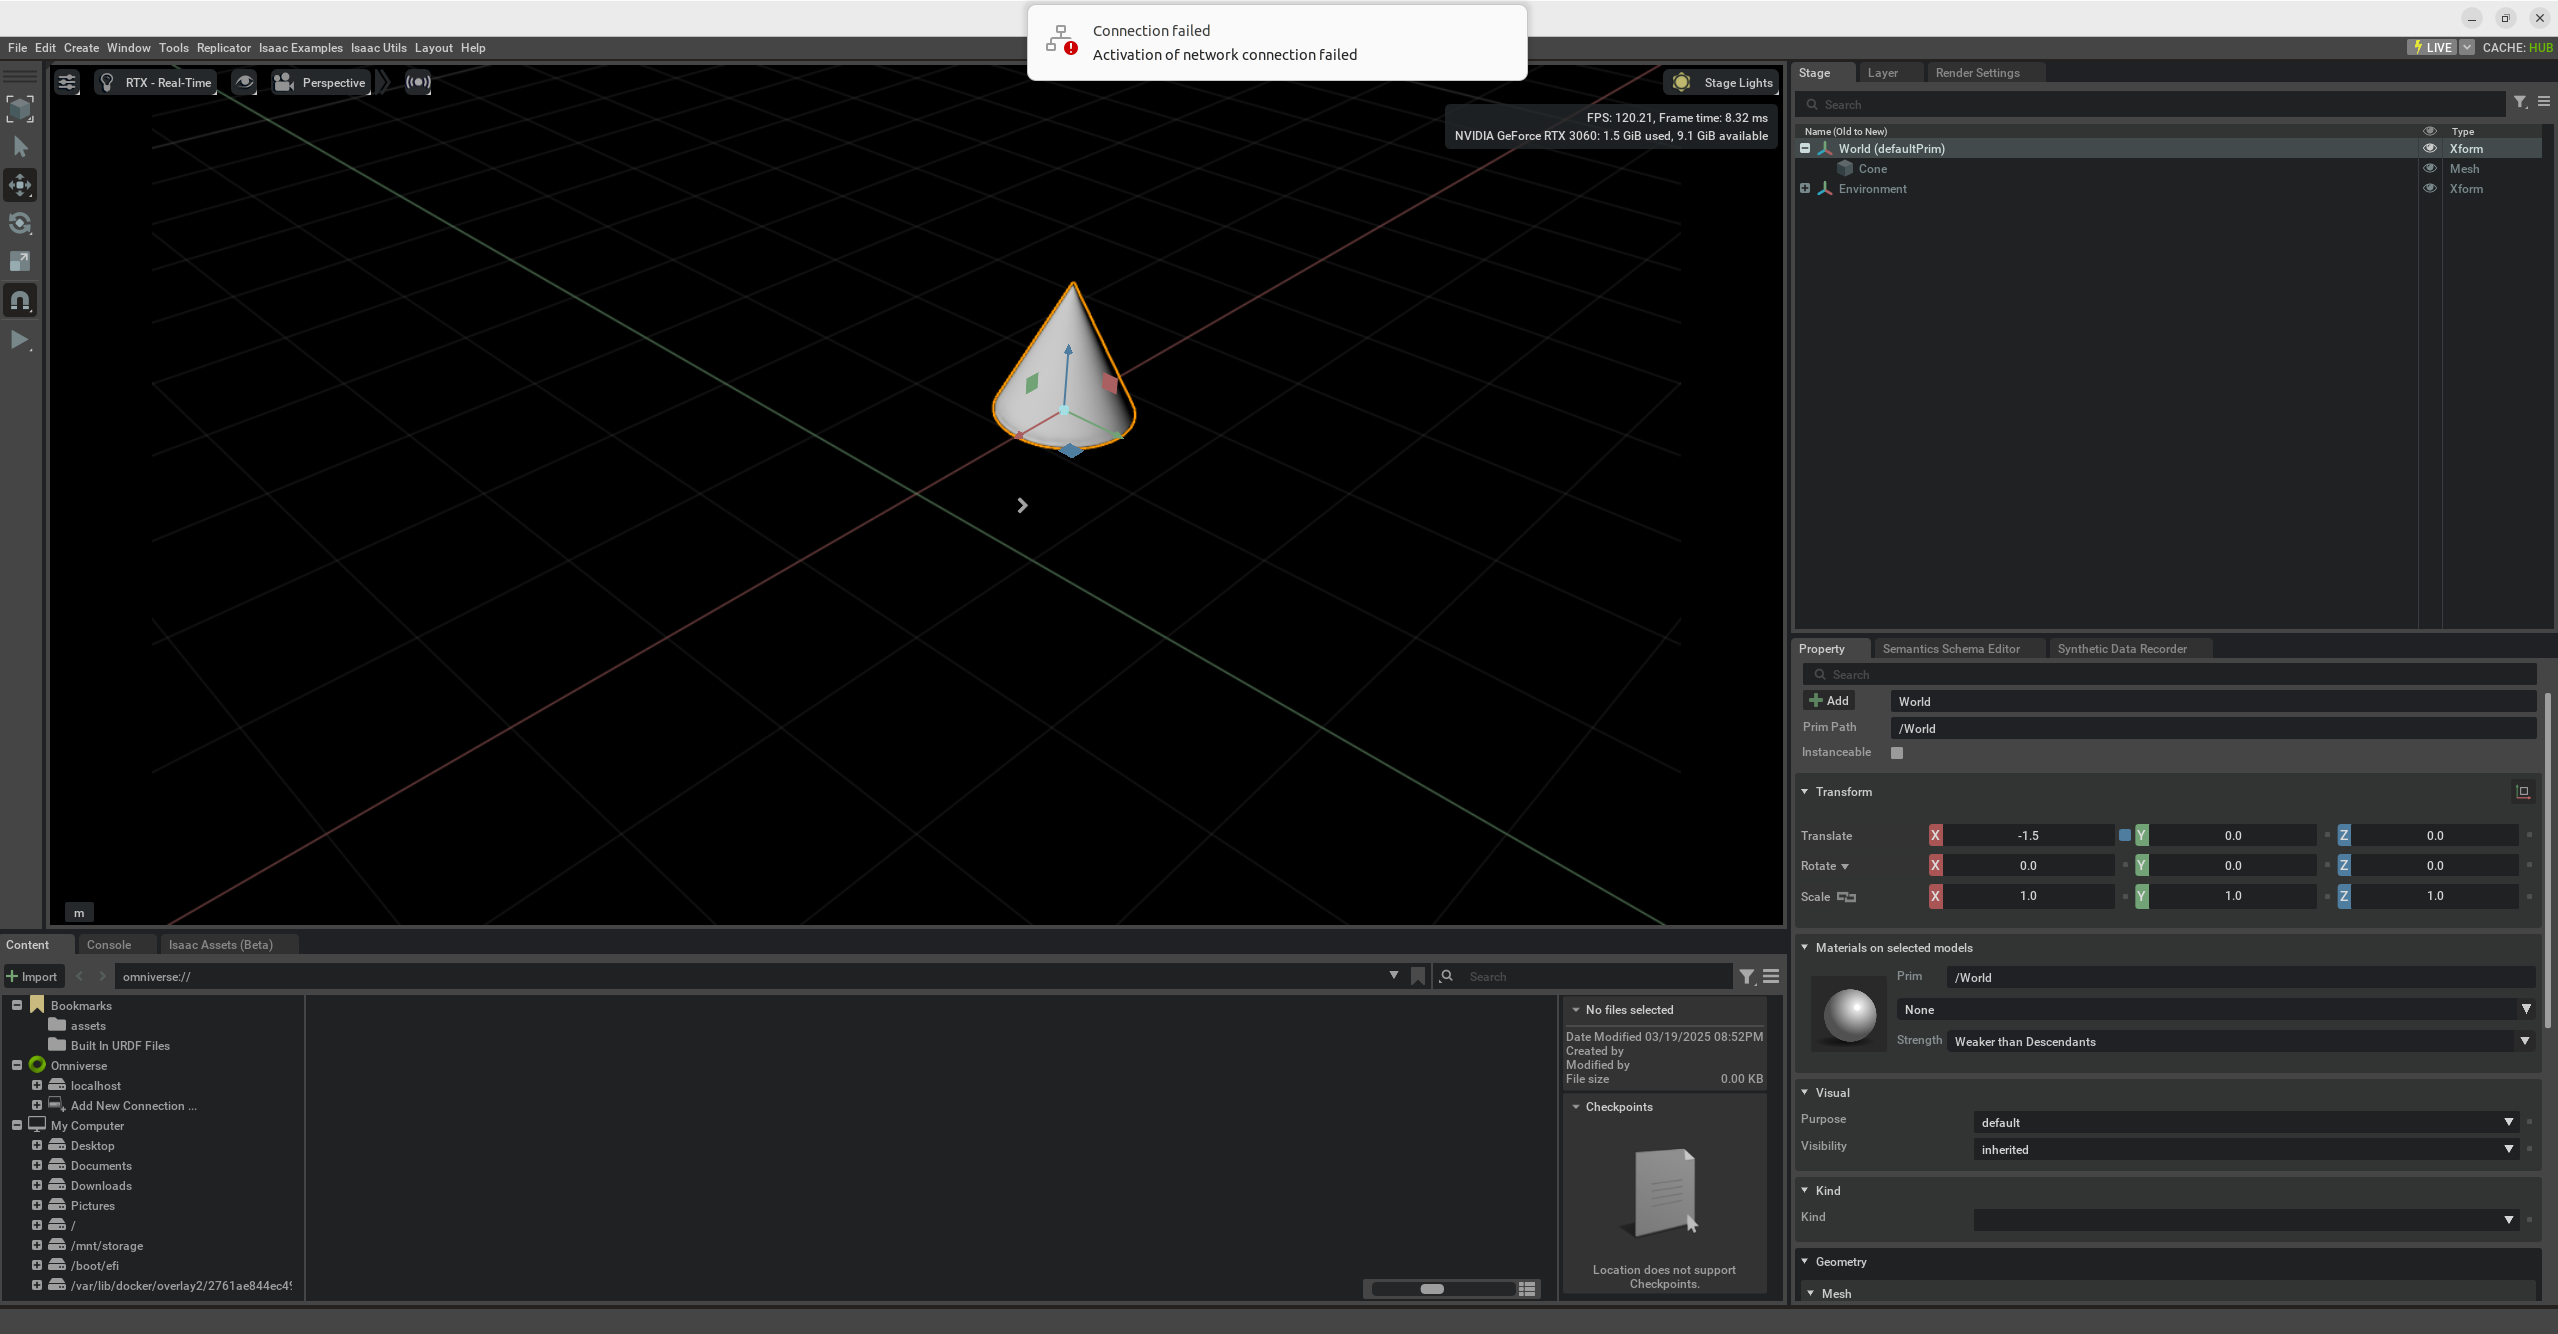Screen dimensions: 2558x1334
Task: Expand the Environment tree node
Action: click(1805, 188)
